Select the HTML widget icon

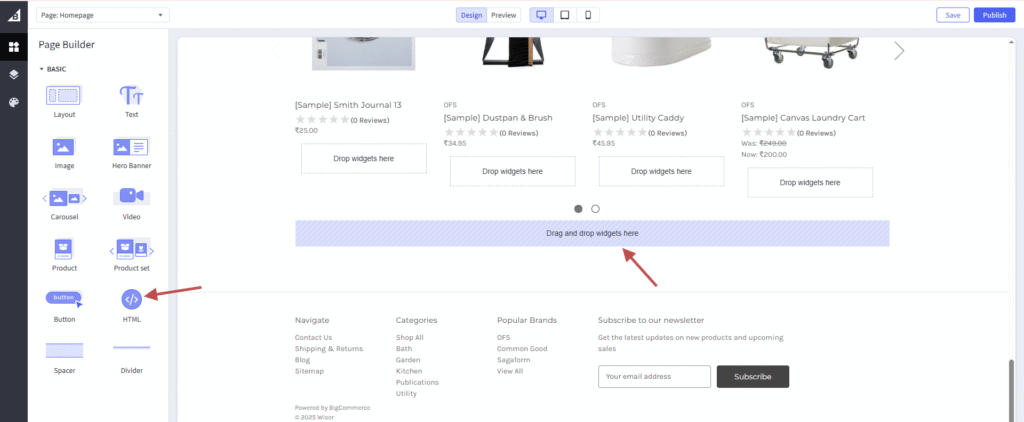tap(131, 299)
